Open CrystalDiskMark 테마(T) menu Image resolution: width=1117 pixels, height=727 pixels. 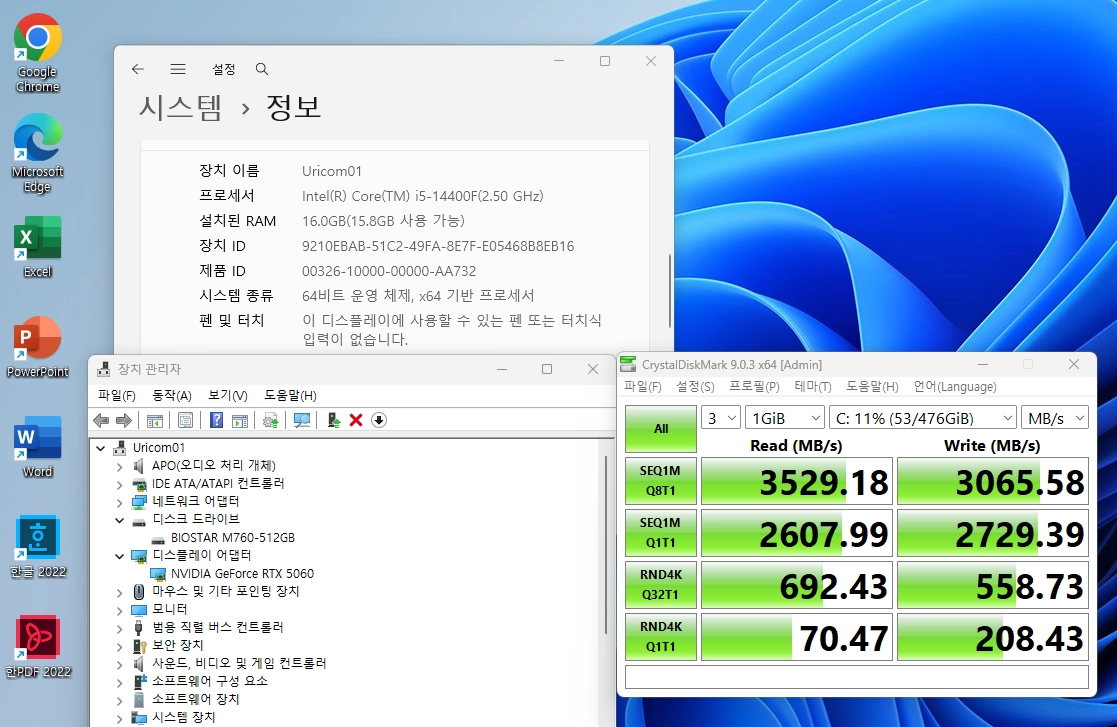coord(813,387)
